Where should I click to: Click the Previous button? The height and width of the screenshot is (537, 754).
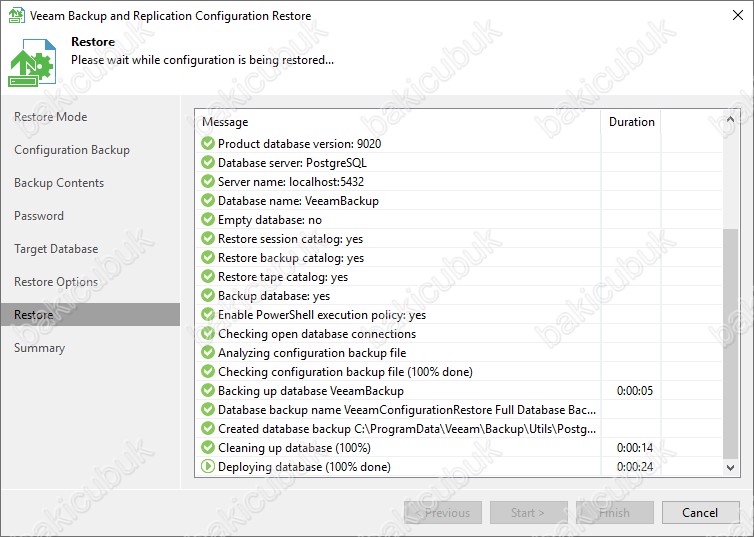tap(443, 512)
